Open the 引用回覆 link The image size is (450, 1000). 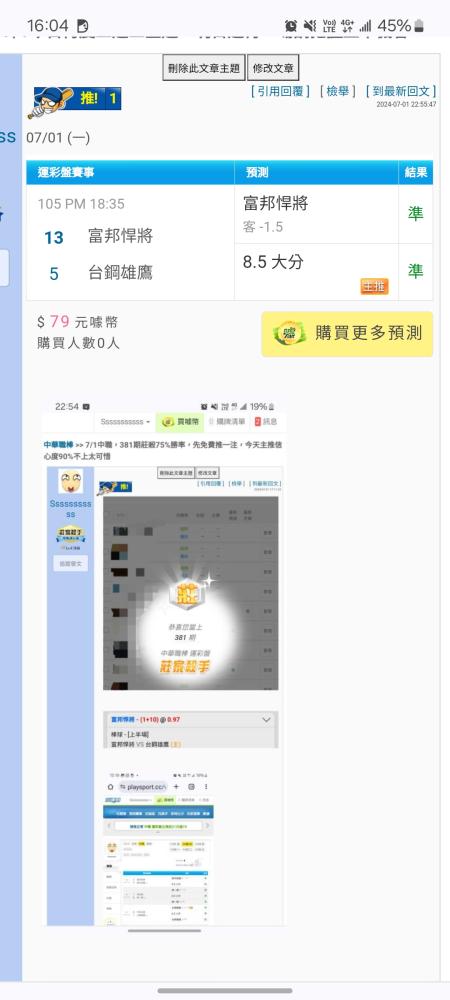[280, 91]
